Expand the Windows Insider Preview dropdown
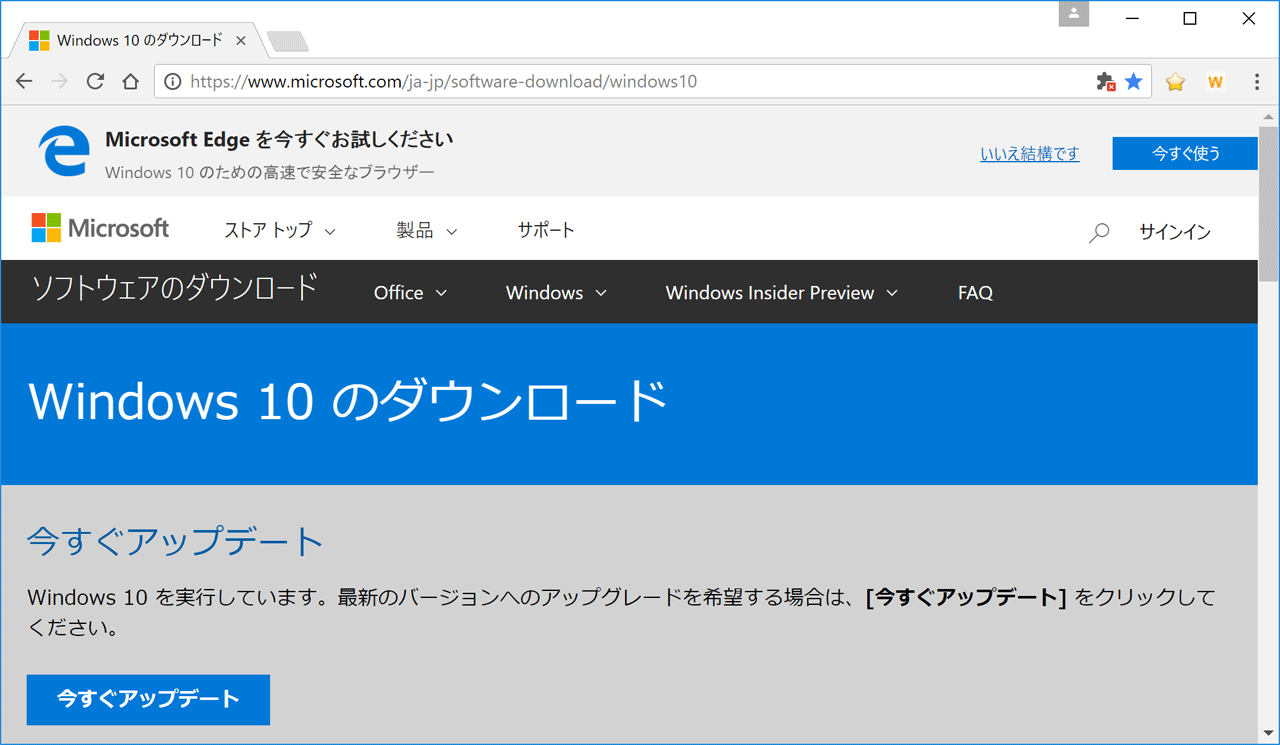The height and width of the screenshot is (745, 1280). coord(782,293)
